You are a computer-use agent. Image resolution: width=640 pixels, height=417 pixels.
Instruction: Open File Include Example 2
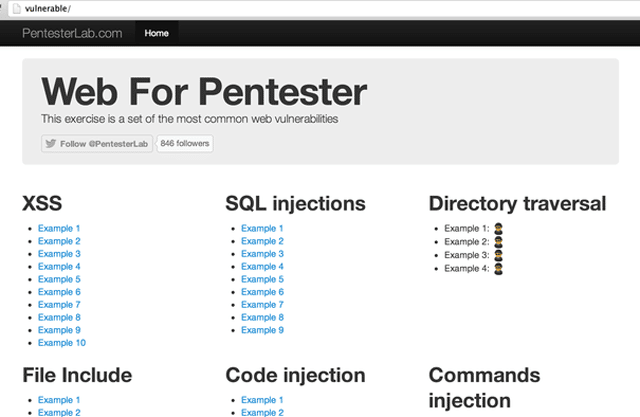[59, 412]
